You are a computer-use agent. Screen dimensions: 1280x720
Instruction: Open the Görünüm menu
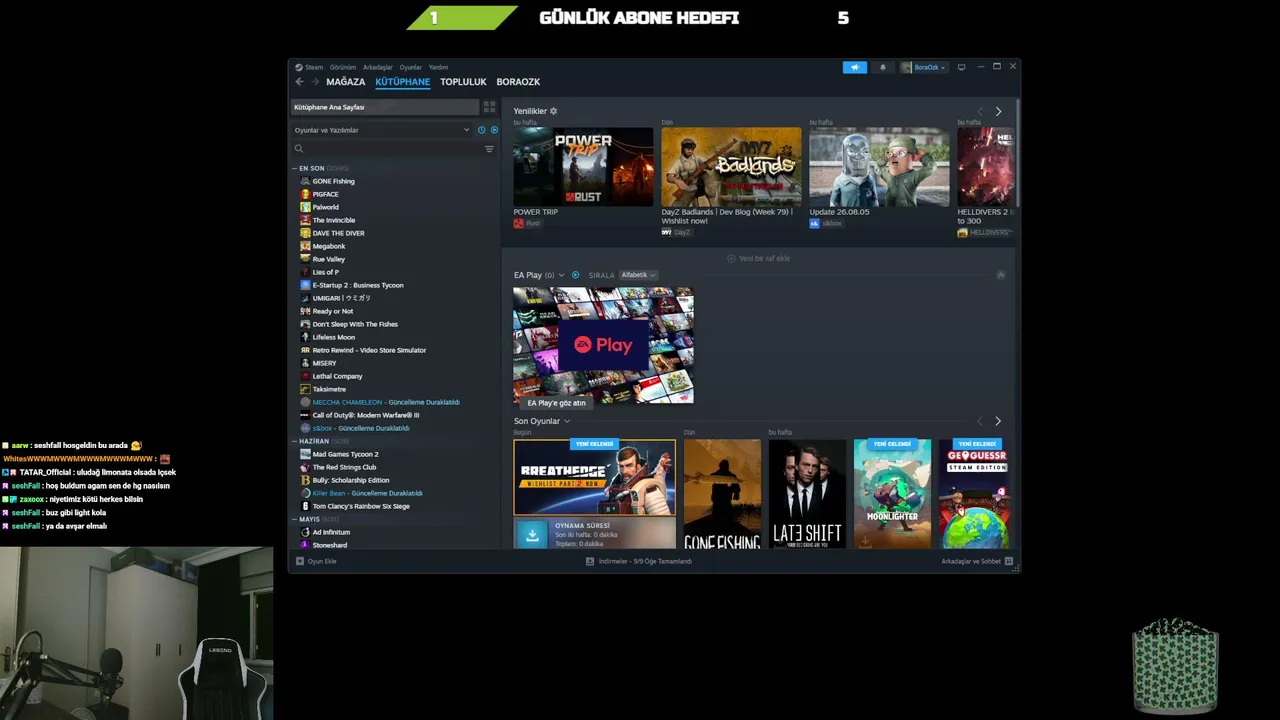point(343,67)
